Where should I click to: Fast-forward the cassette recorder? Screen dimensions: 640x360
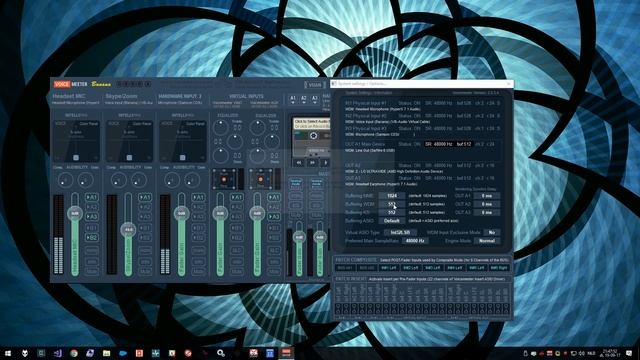point(312,162)
